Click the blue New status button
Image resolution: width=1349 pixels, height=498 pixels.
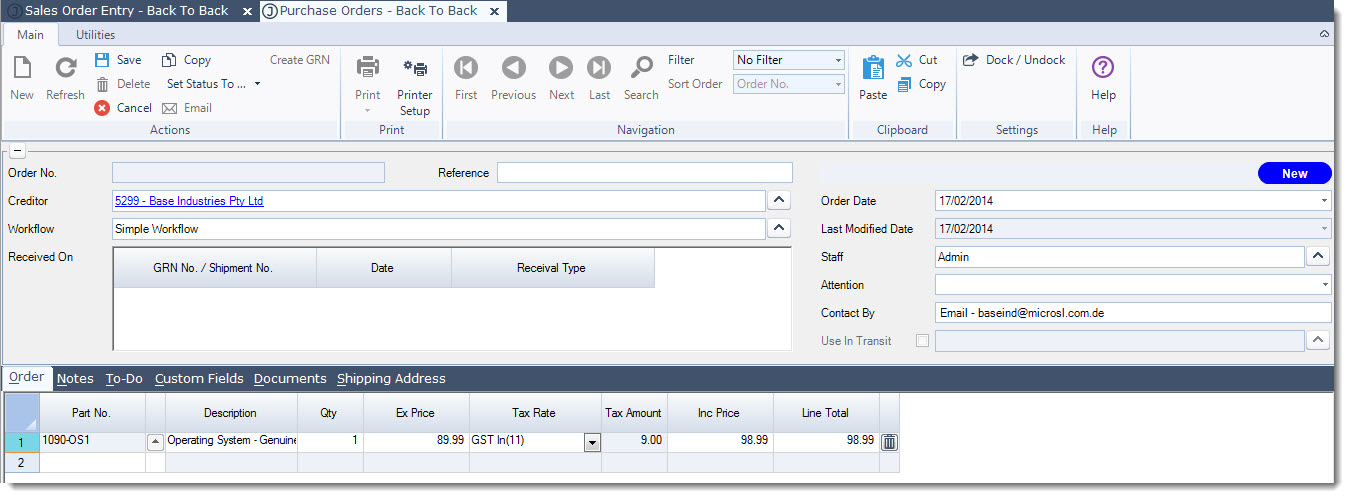1295,174
